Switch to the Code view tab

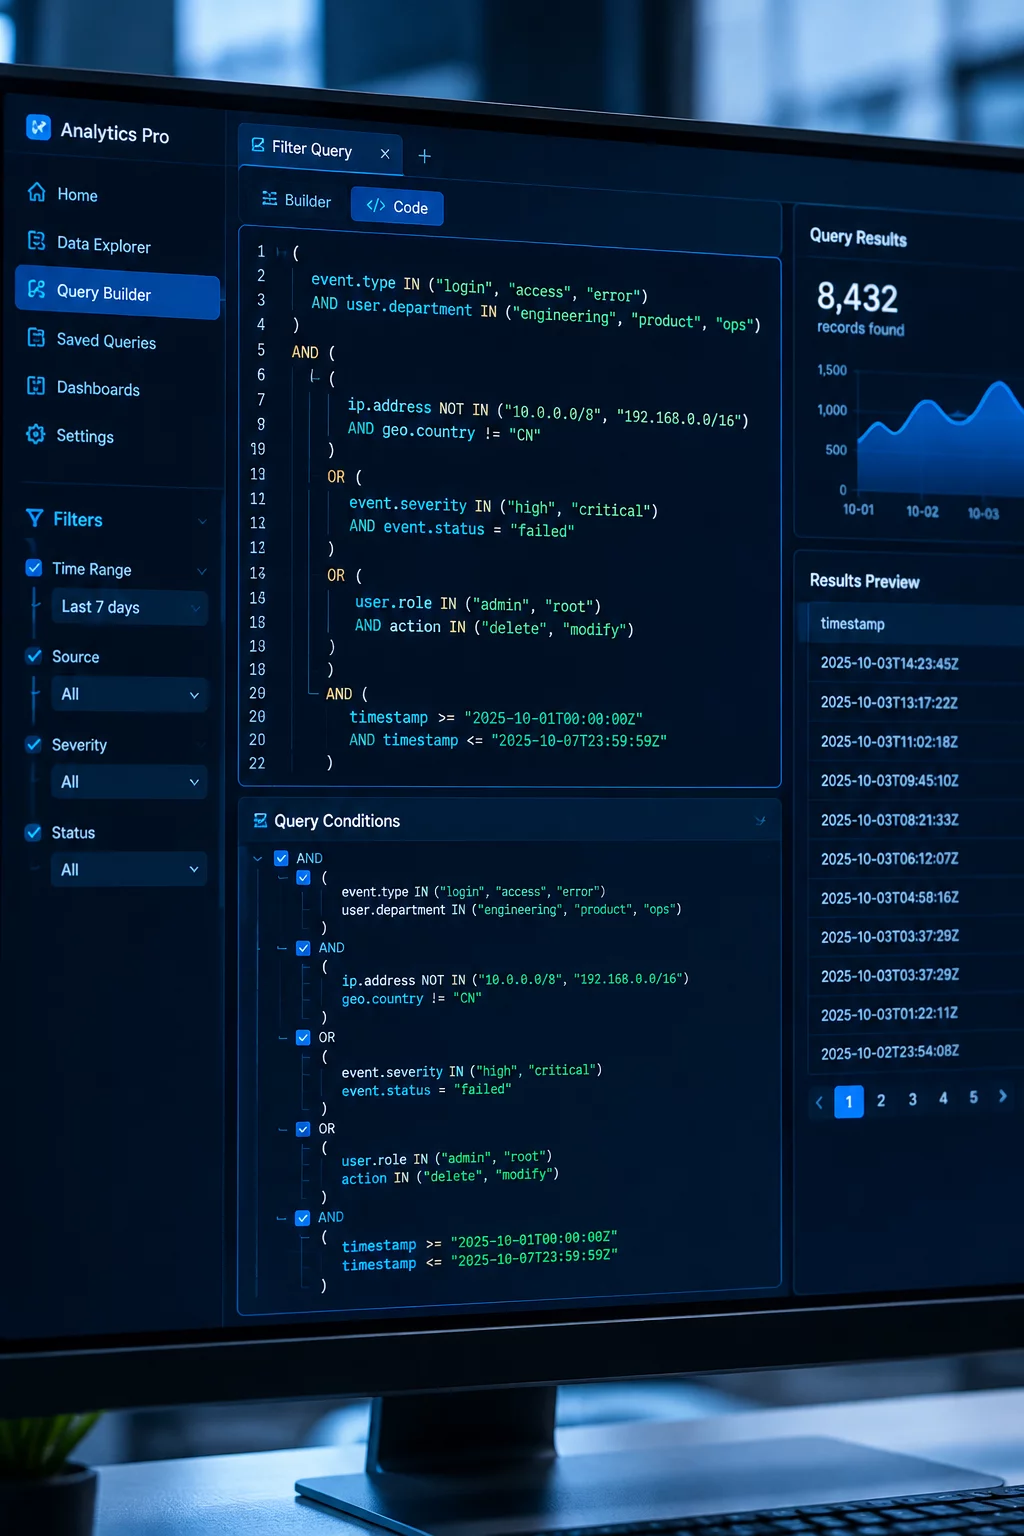click(397, 207)
